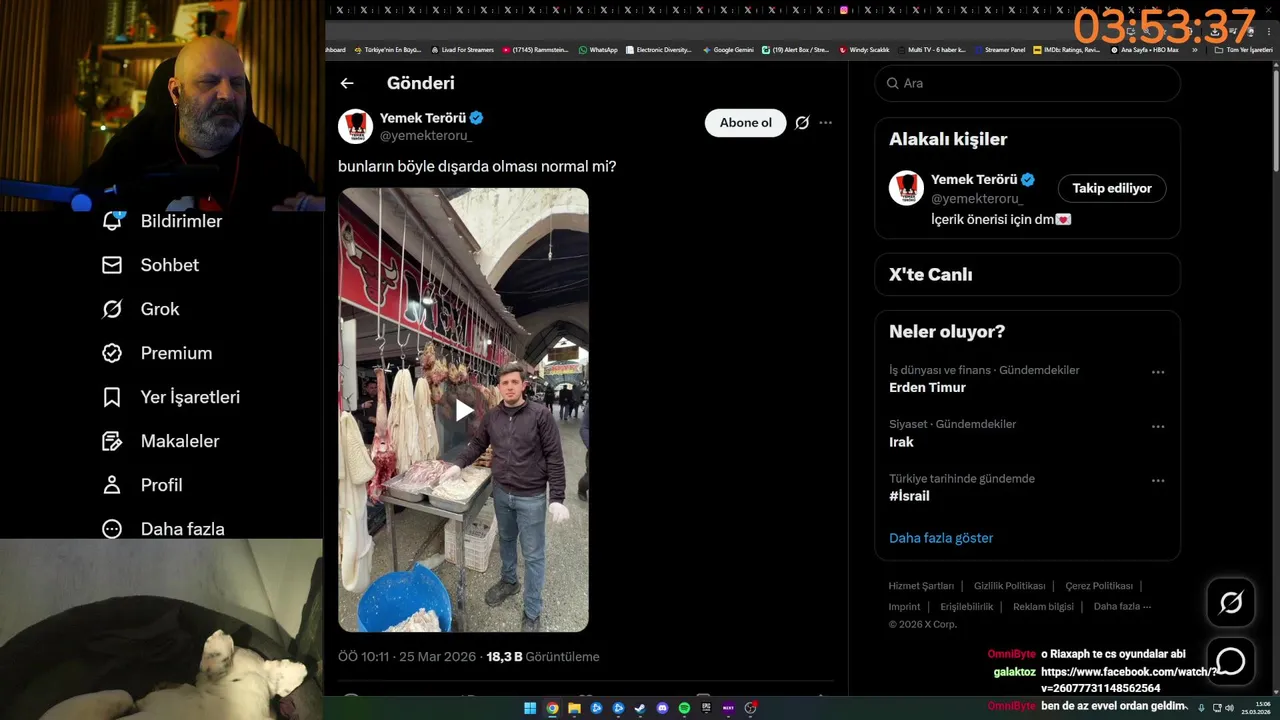Open trending topic Erden Timur

tap(927, 388)
